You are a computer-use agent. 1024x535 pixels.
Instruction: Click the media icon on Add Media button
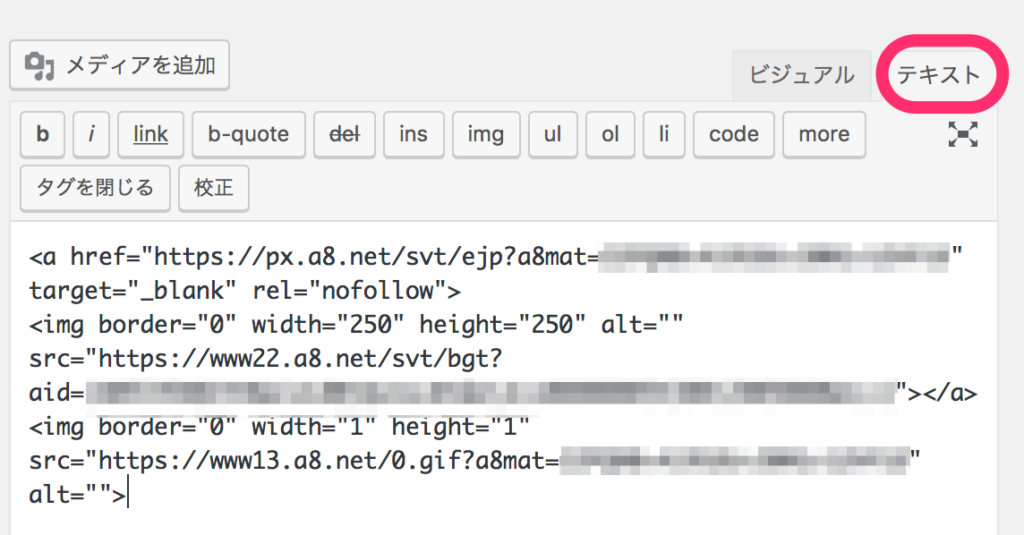(39, 66)
